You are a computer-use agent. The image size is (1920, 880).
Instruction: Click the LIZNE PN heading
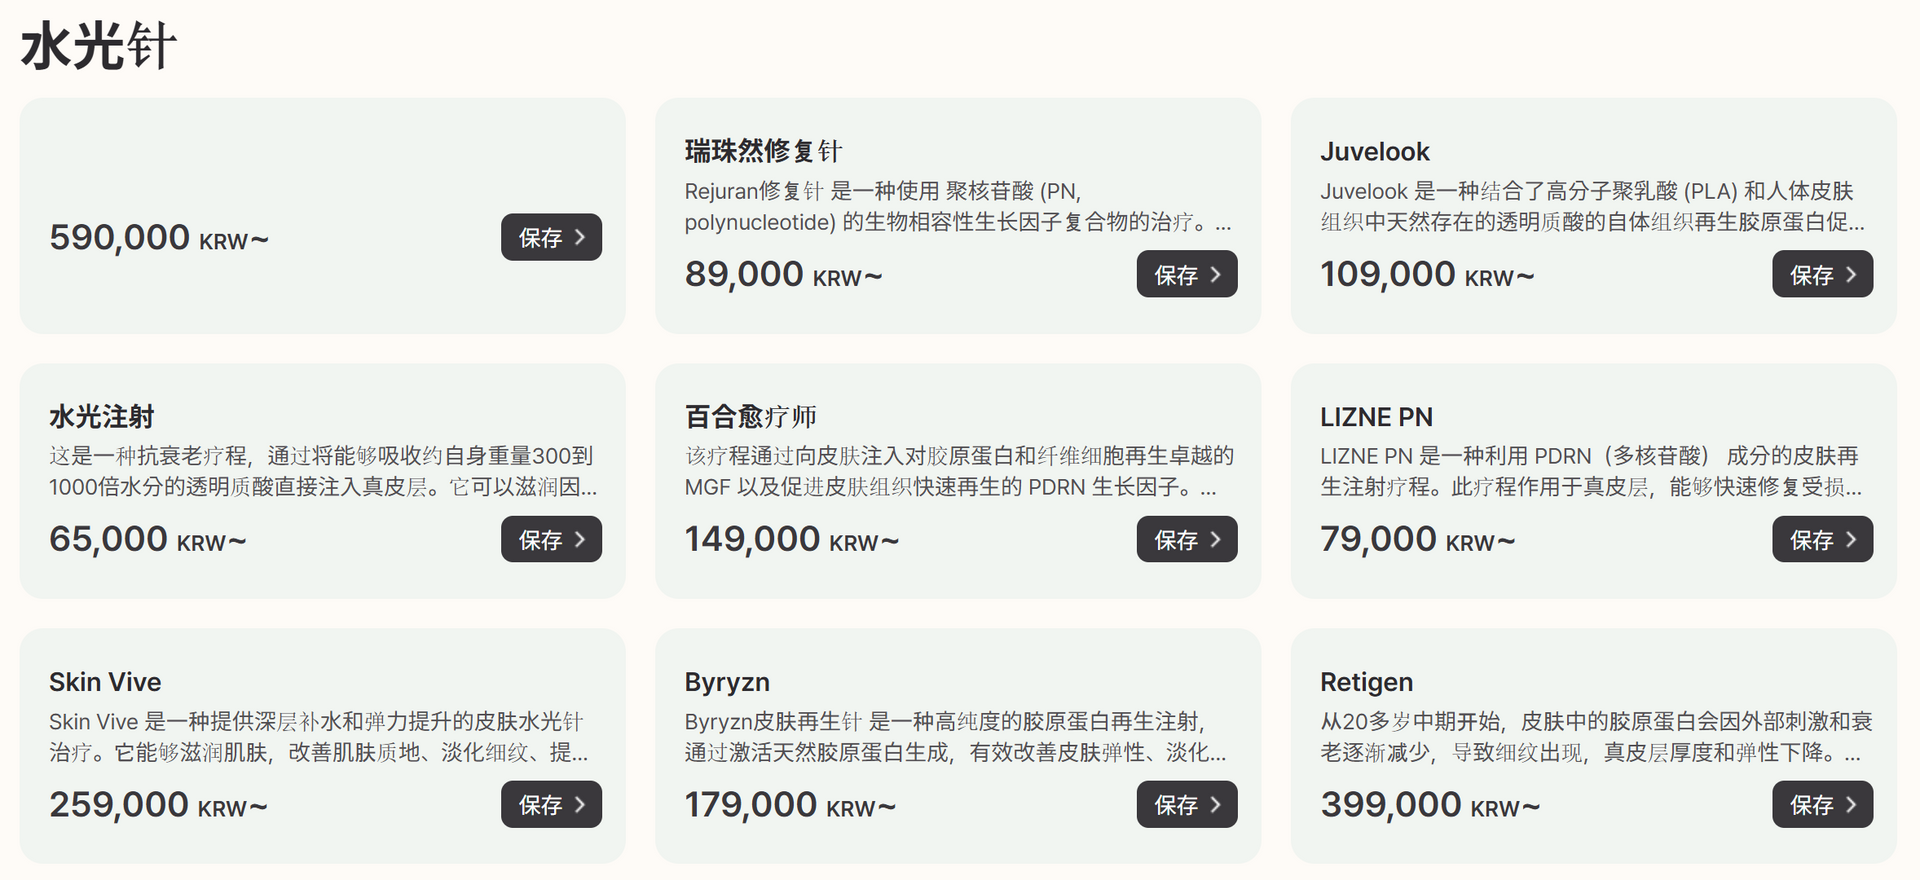point(1376,417)
